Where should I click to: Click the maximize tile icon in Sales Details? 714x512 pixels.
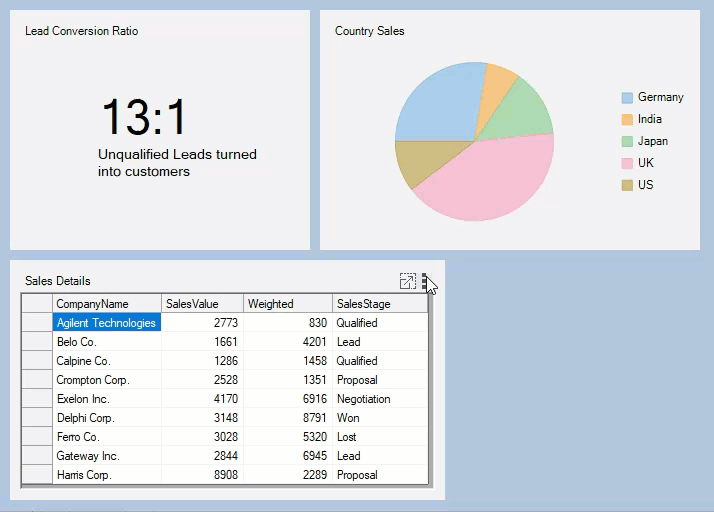(x=407, y=282)
